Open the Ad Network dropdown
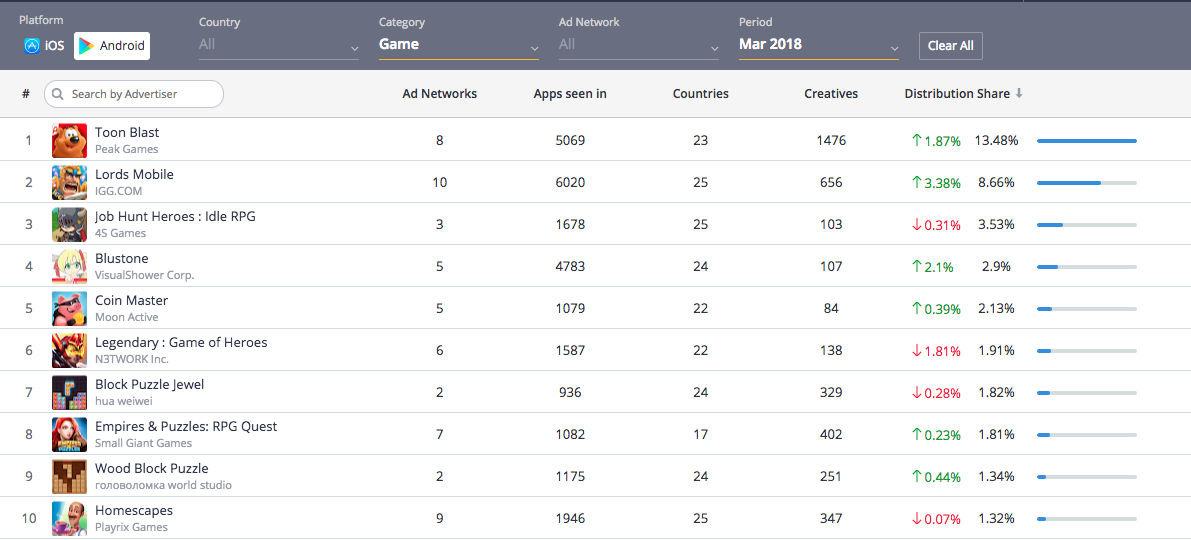Viewport: 1191px width, 540px height. pos(639,46)
